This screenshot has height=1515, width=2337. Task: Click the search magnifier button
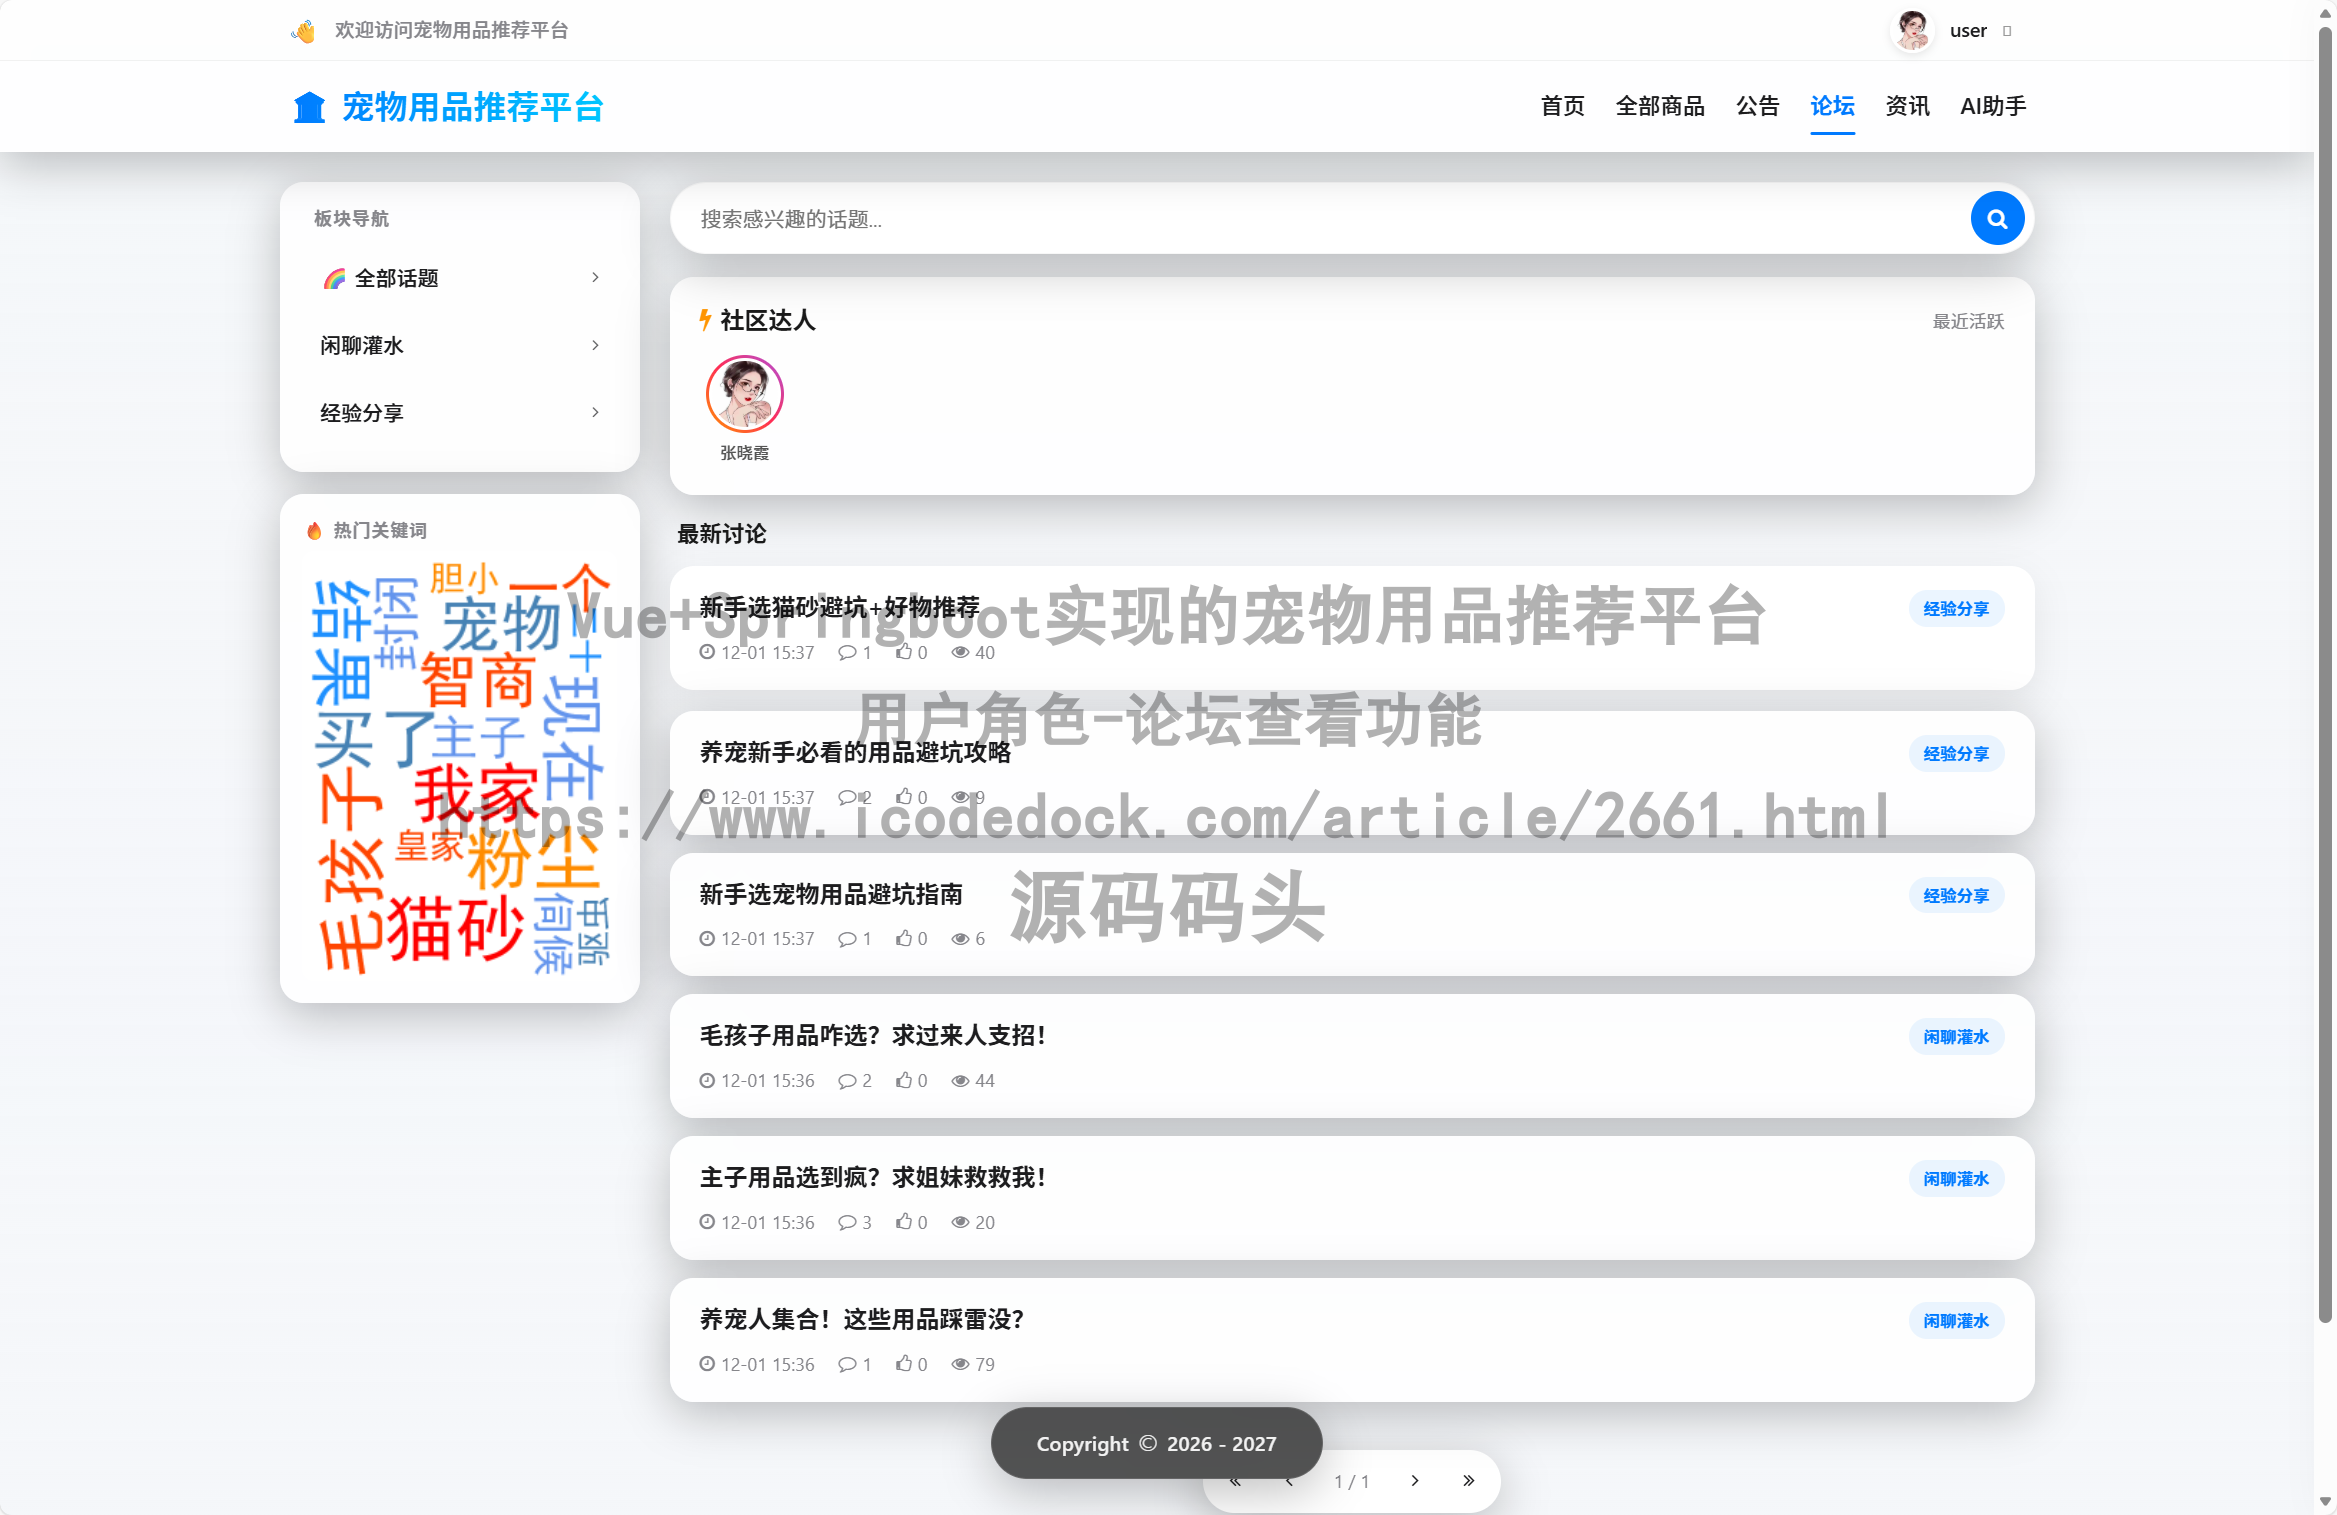pyautogui.click(x=1996, y=218)
